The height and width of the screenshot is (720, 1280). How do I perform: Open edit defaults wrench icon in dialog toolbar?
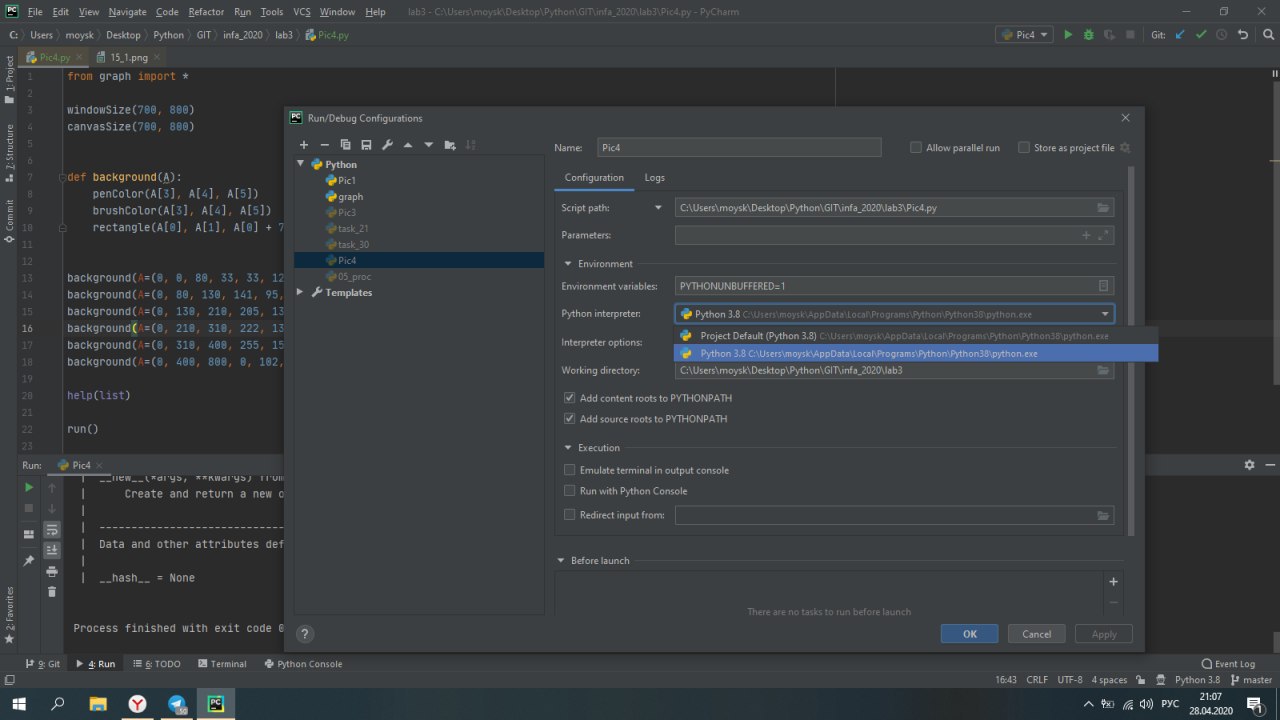[387, 145]
